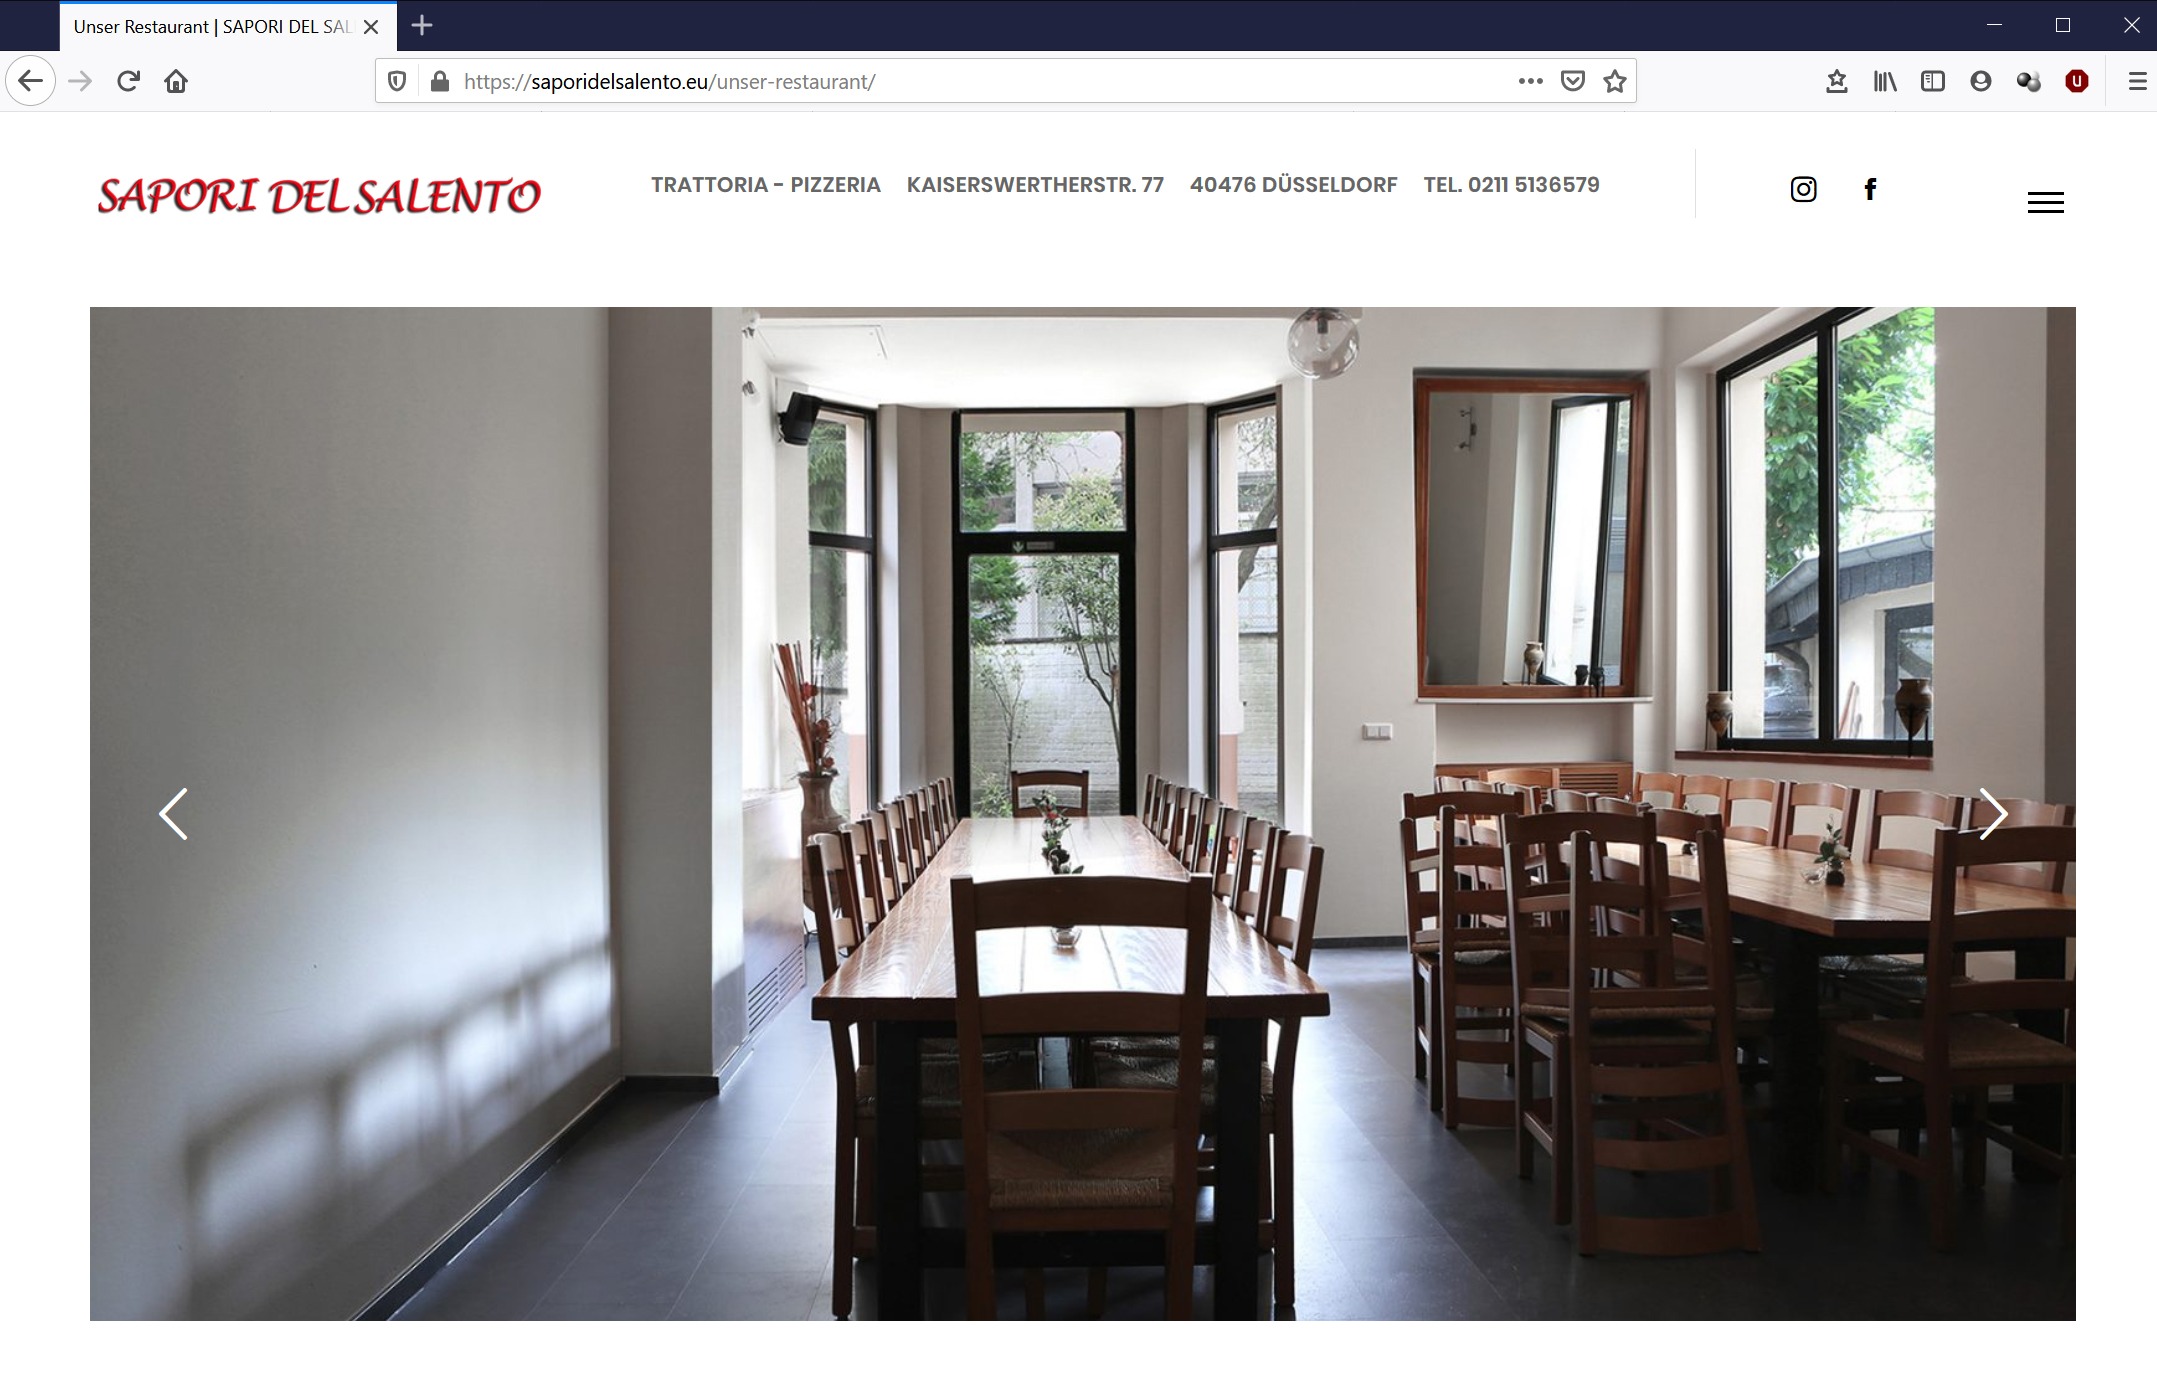
Task: Show previous slideshow image
Action: [x=173, y=814]
